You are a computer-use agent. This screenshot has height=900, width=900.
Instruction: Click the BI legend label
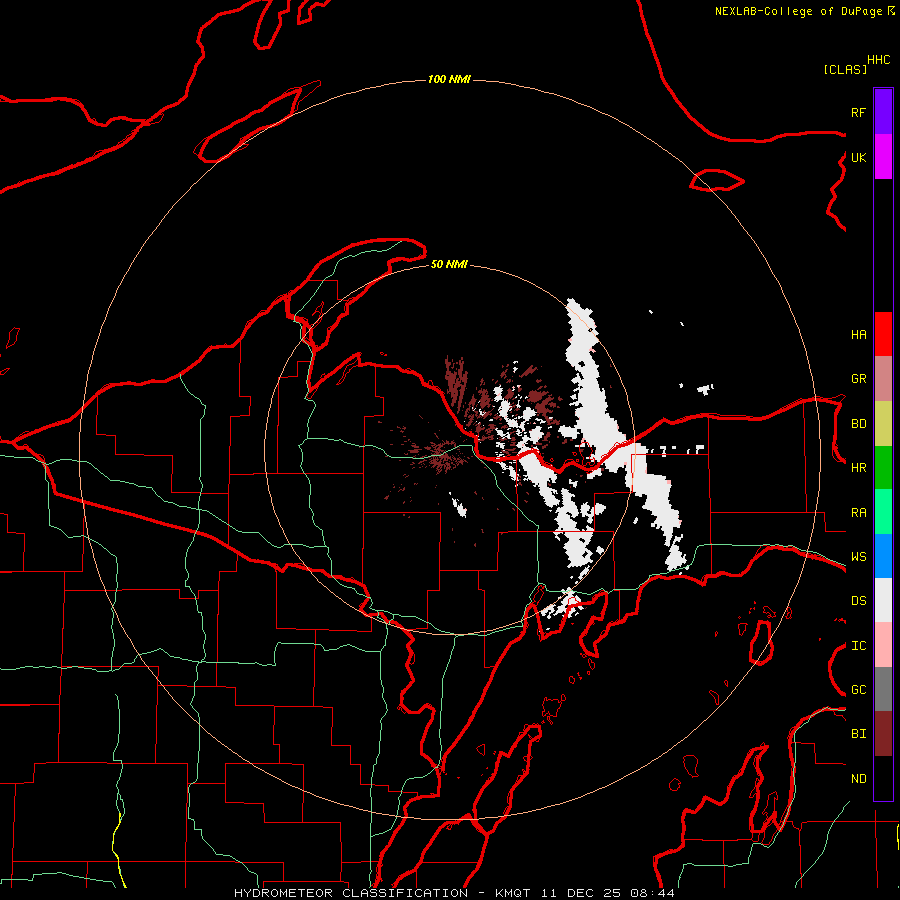click(x=859, y=734)
